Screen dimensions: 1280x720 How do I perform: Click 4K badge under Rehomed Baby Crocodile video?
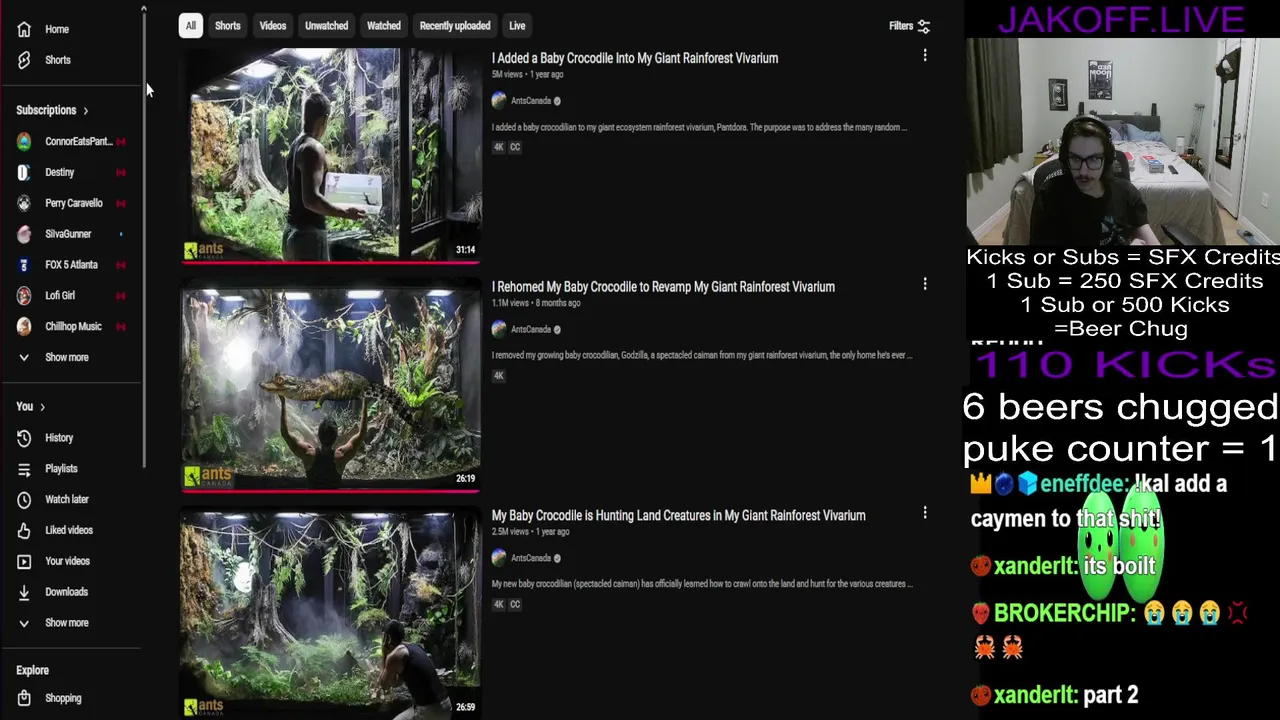click(498, 376)
